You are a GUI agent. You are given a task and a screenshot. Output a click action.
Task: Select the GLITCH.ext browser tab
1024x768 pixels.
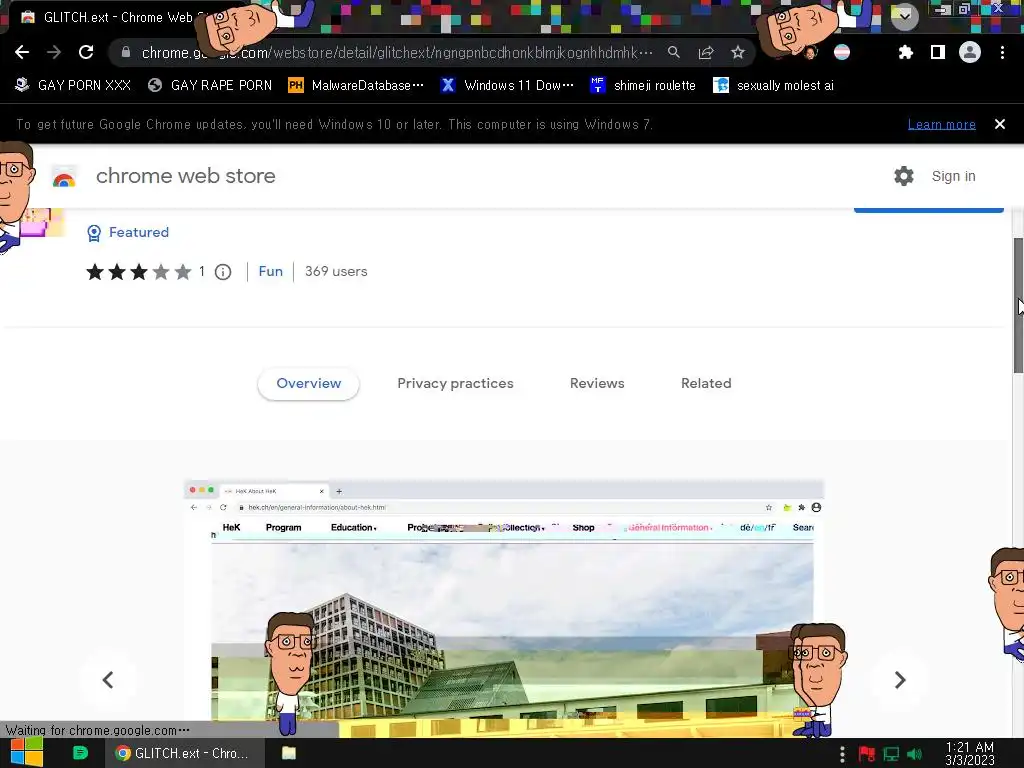[x=118, y=18]
